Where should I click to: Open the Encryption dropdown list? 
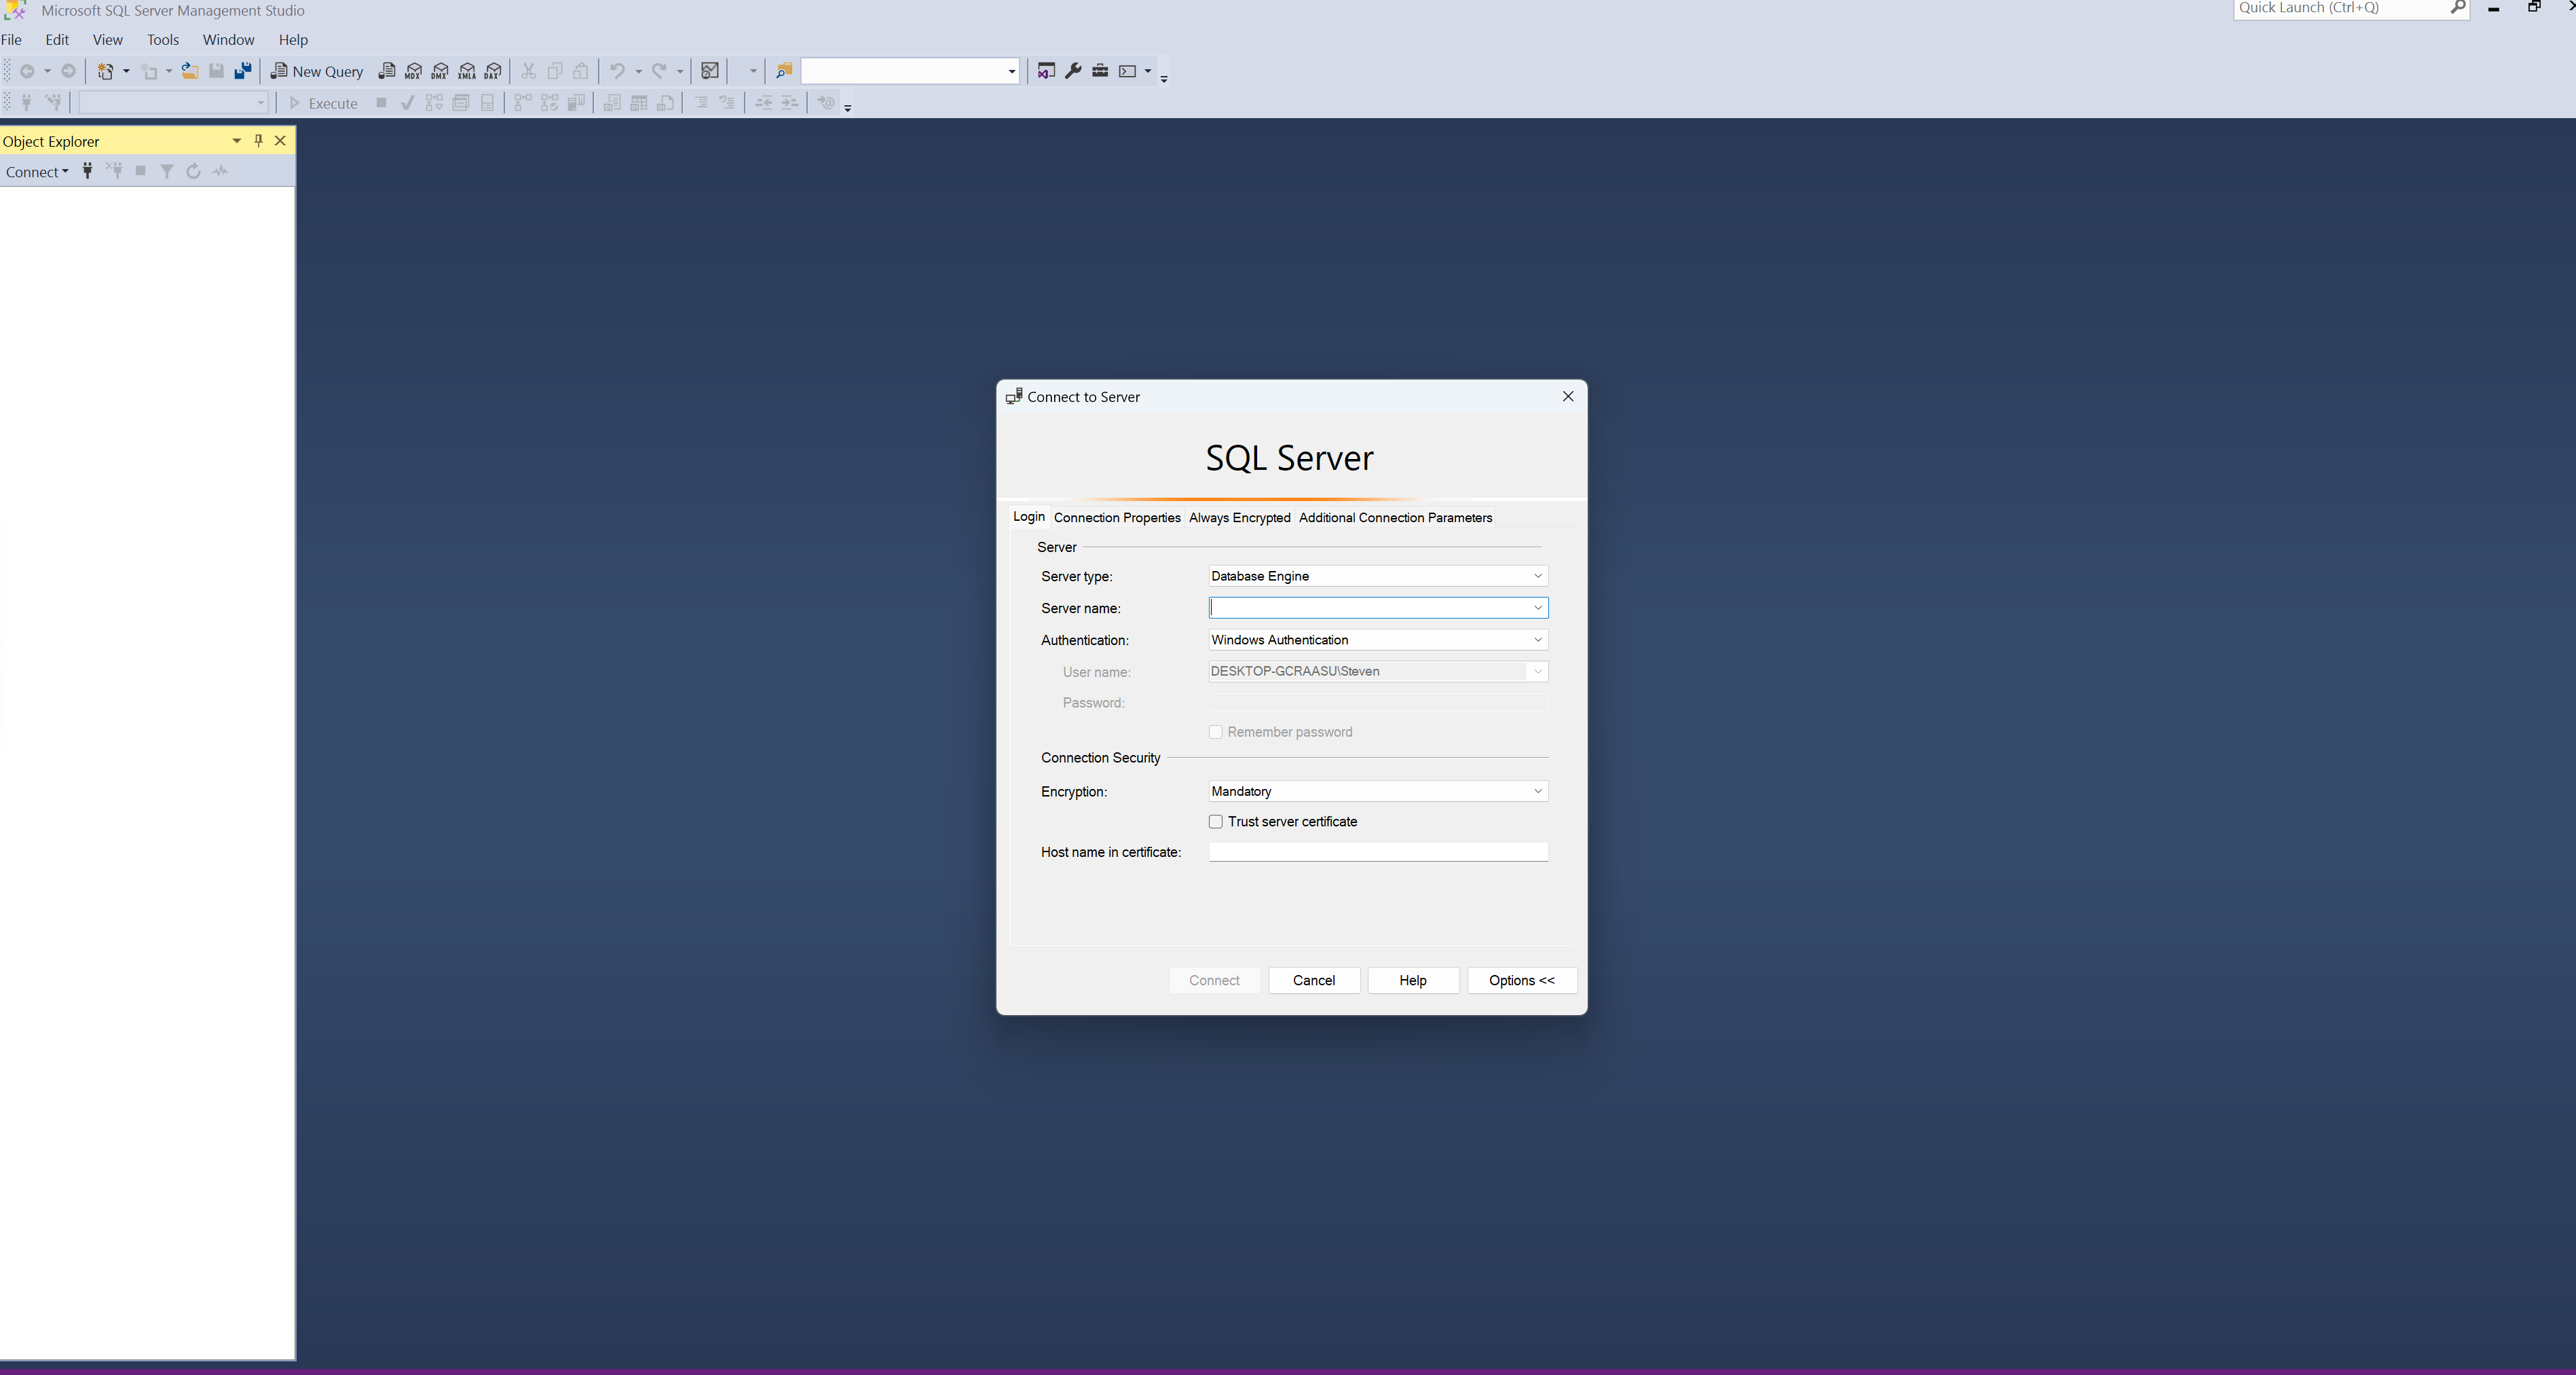click(x=1537, y=792)
